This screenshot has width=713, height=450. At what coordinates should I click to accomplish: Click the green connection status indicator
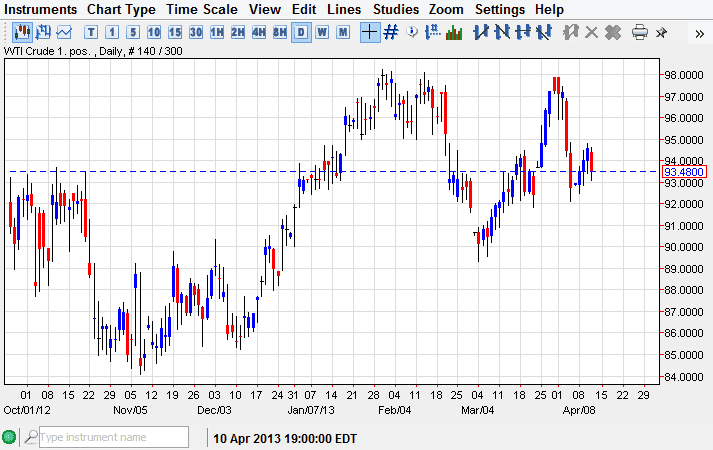(x=9, y=437)
